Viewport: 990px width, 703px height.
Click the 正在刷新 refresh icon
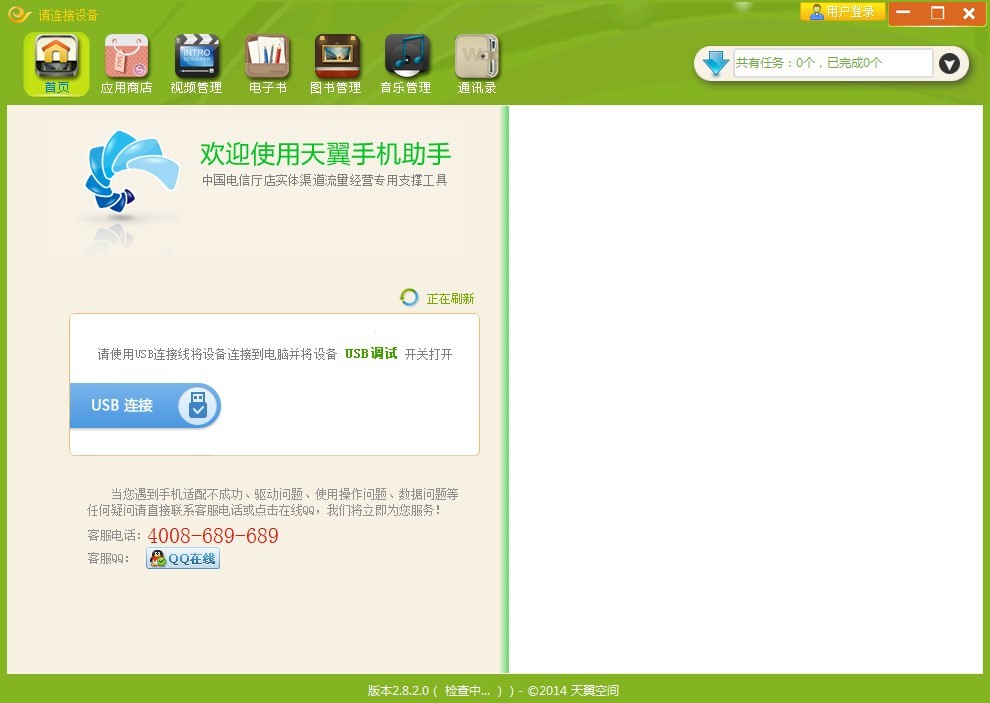pyautogui.click(x=409, y=297)
